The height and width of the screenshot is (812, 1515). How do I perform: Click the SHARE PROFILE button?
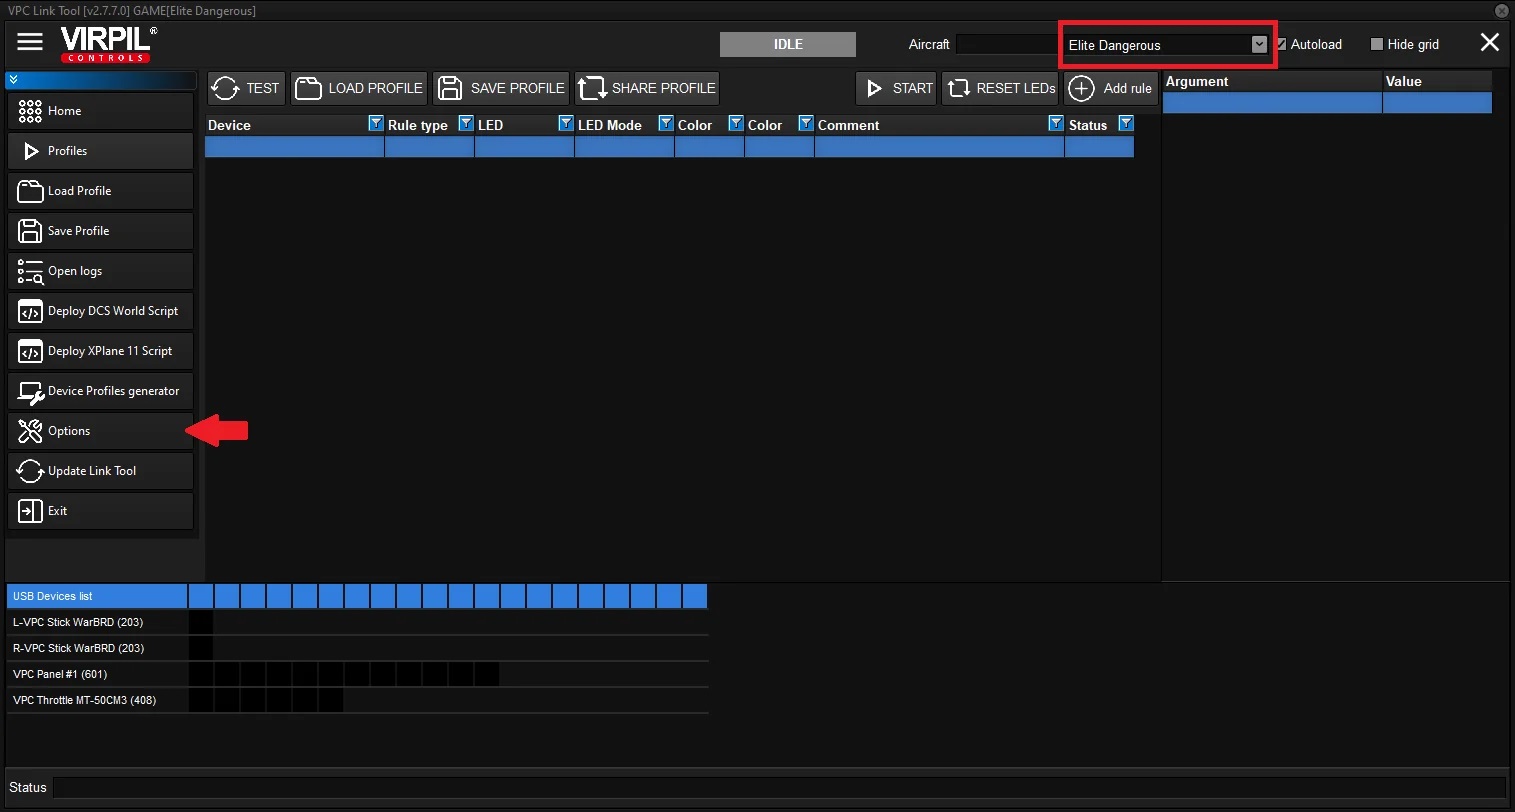[x=647, y=88]
